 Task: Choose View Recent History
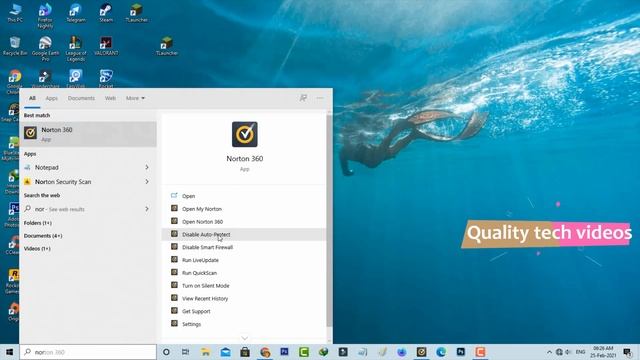(244, 298)
